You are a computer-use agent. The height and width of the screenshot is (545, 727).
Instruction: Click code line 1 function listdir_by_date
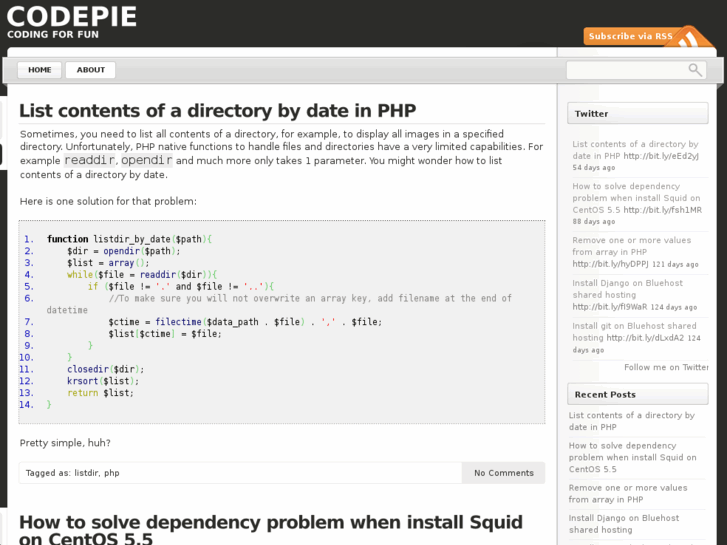(x=129, y=239)
